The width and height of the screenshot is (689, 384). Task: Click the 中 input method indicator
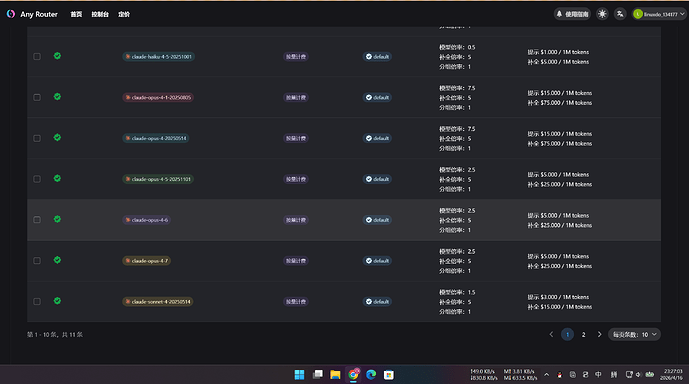(x=598, y=375)
